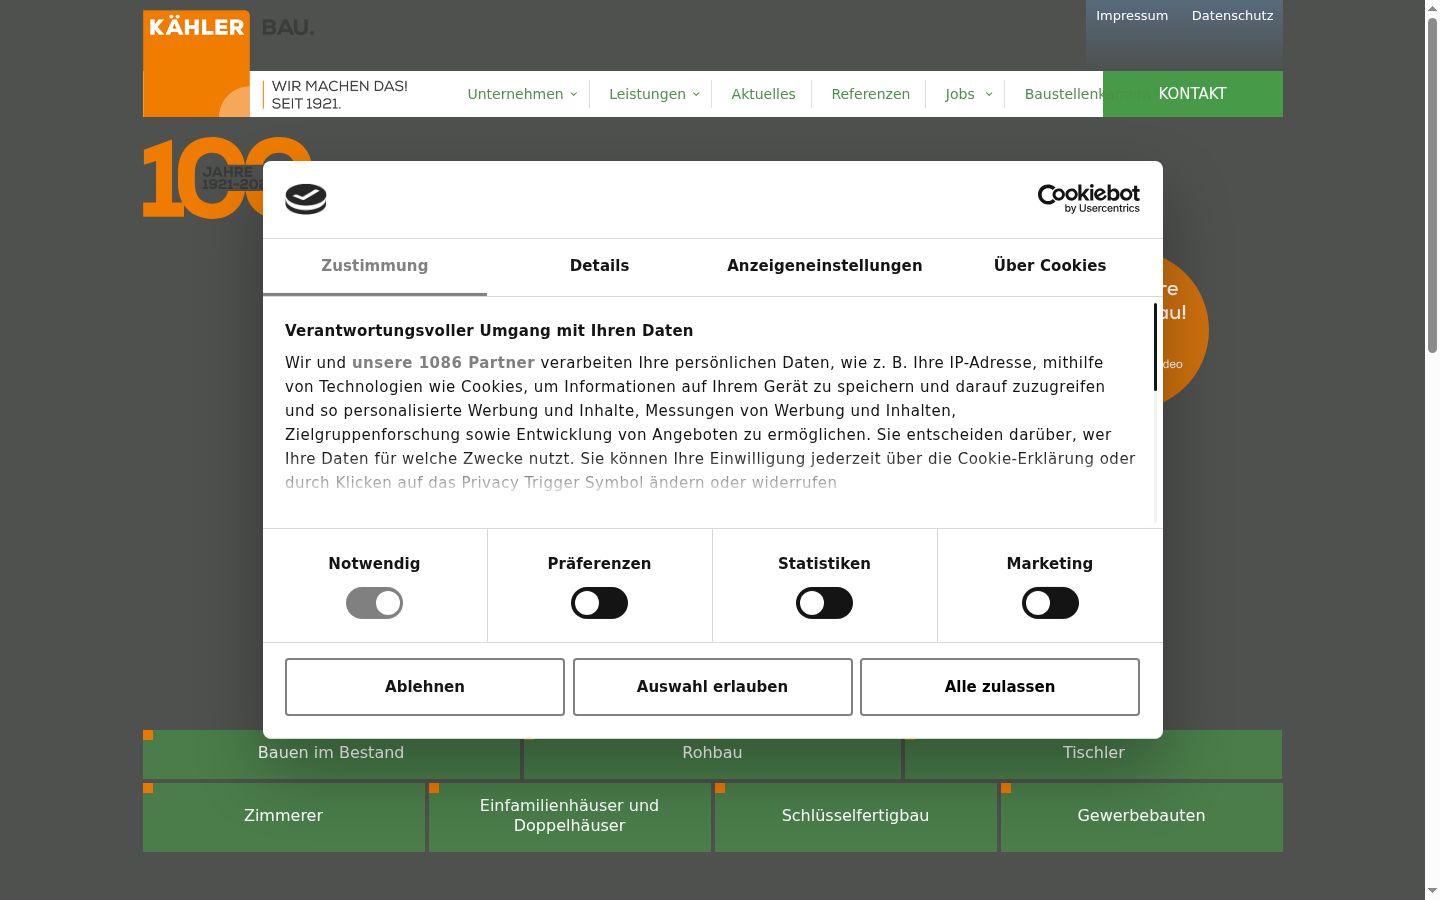Screen dimensions: 1440x900
Task: Click the orange circular video badge
Action: (x=1186, y=330)
